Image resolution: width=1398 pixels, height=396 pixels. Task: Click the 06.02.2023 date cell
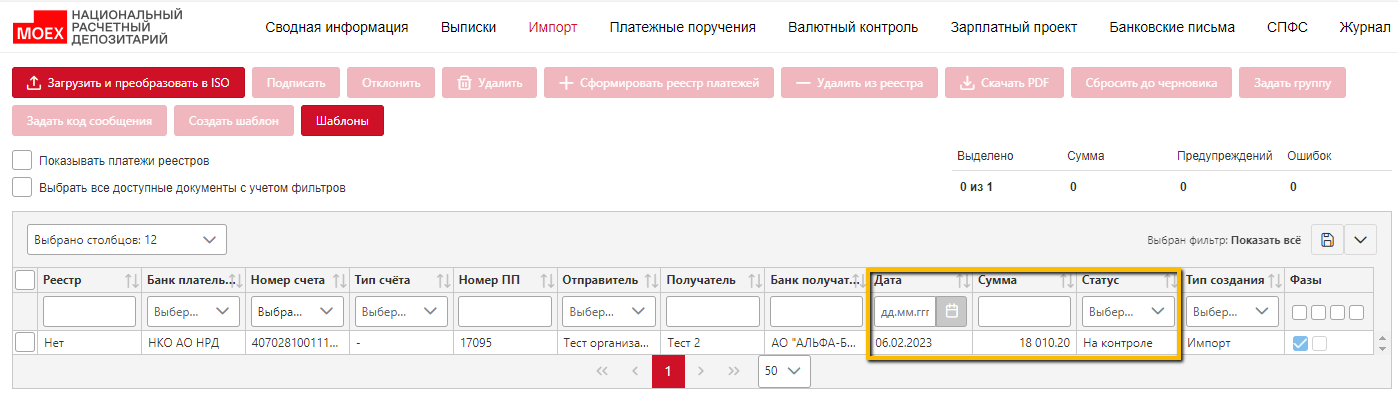click(x=921, y=343)
